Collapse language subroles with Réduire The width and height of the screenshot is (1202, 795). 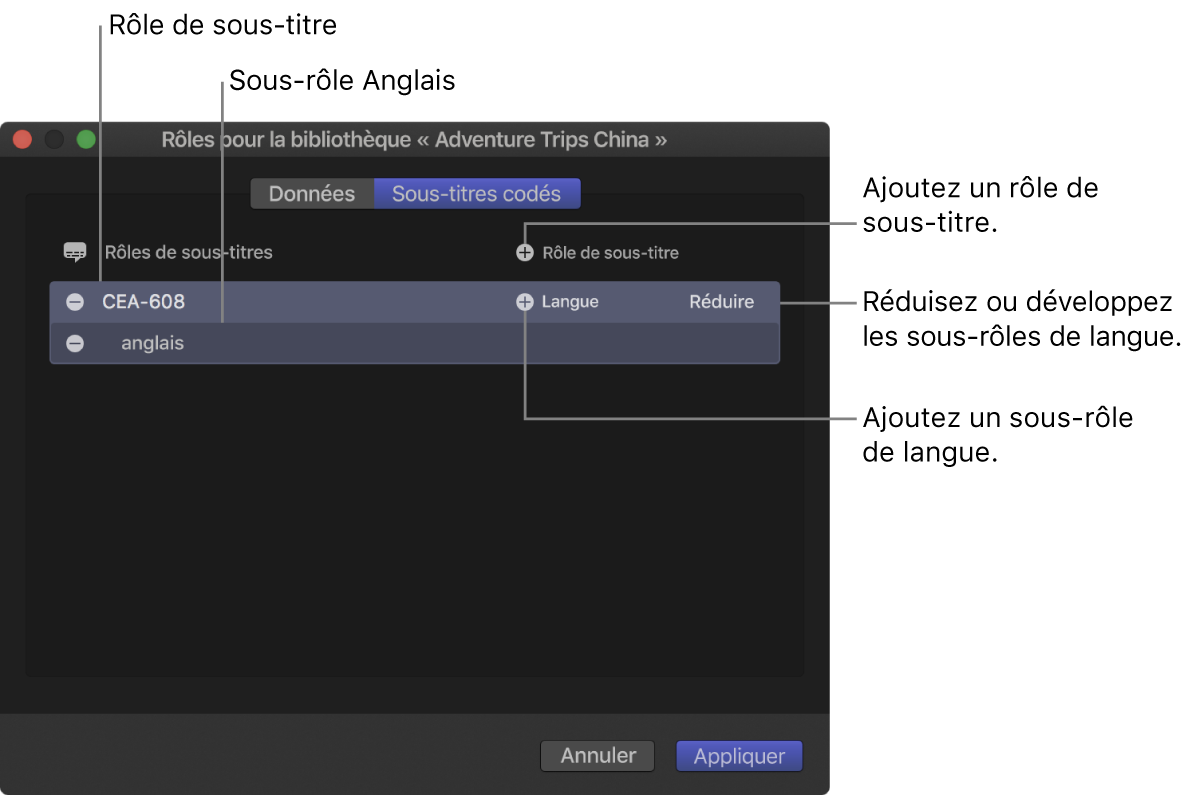[721, 301]
